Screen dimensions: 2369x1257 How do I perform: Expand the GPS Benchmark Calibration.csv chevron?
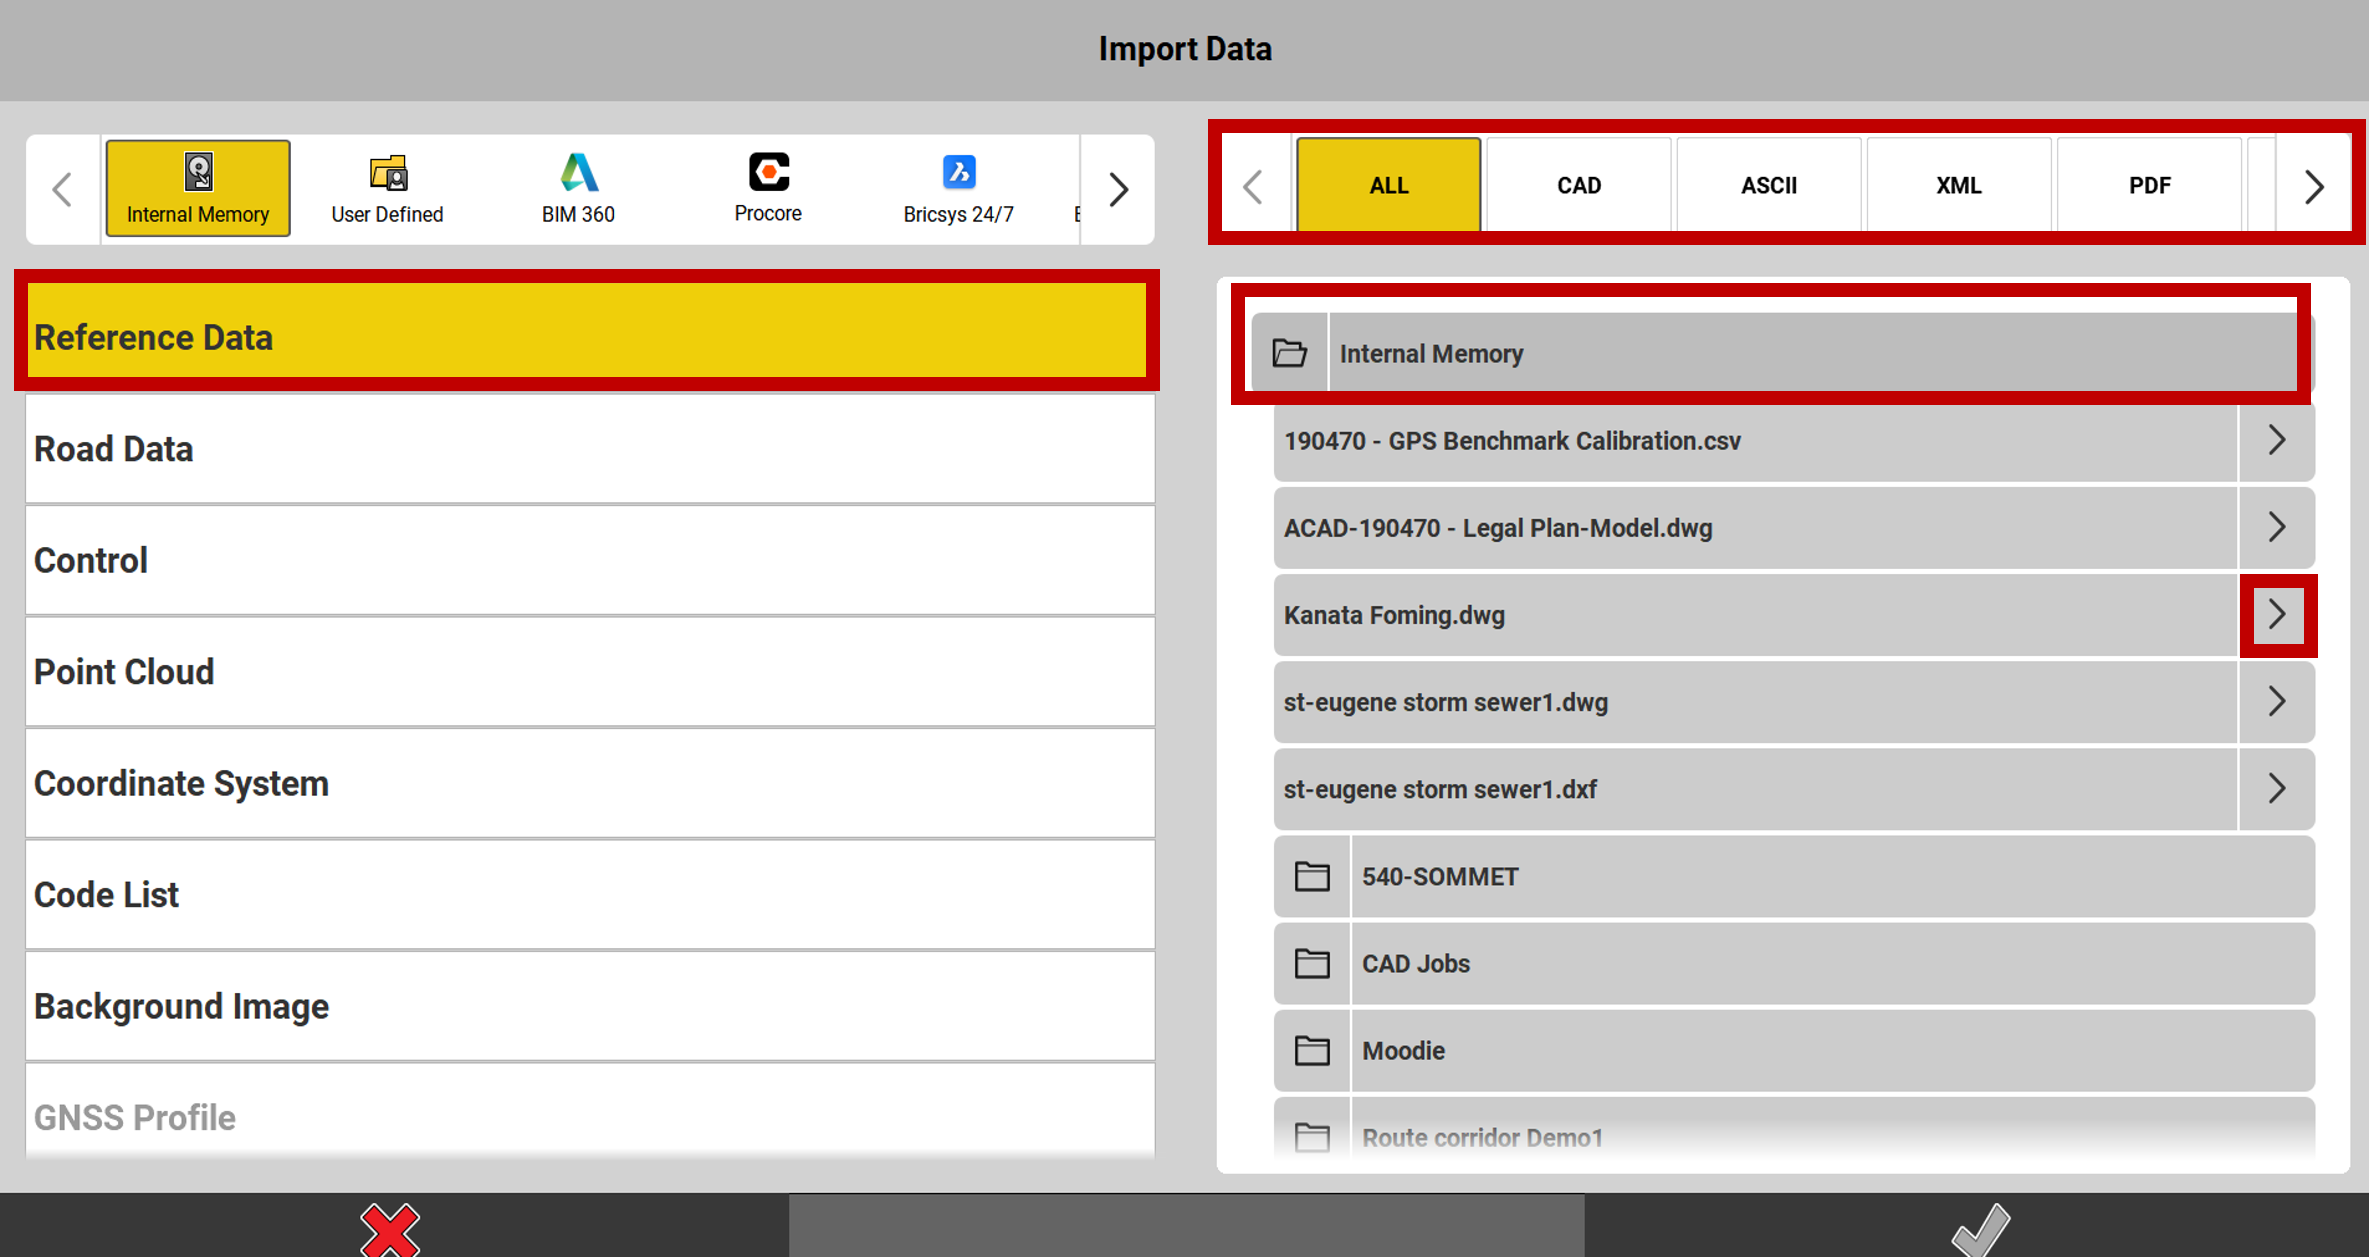click(2277, 441)
